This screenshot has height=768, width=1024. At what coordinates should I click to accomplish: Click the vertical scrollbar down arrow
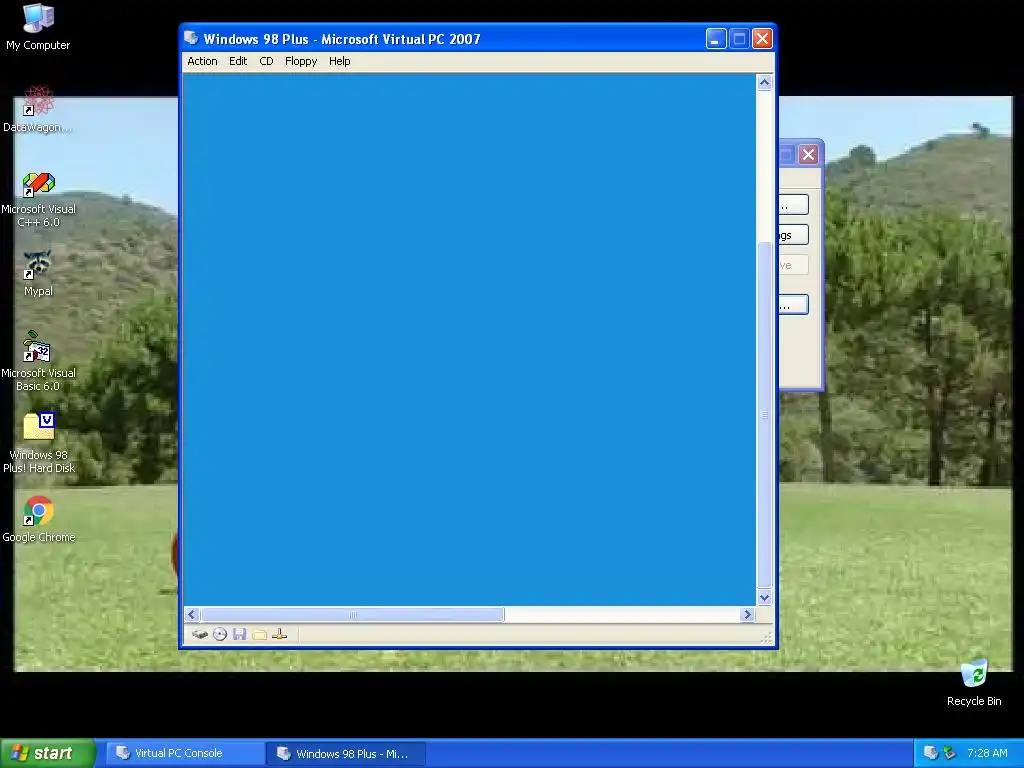pyautogui.click(x=765, y=598)
